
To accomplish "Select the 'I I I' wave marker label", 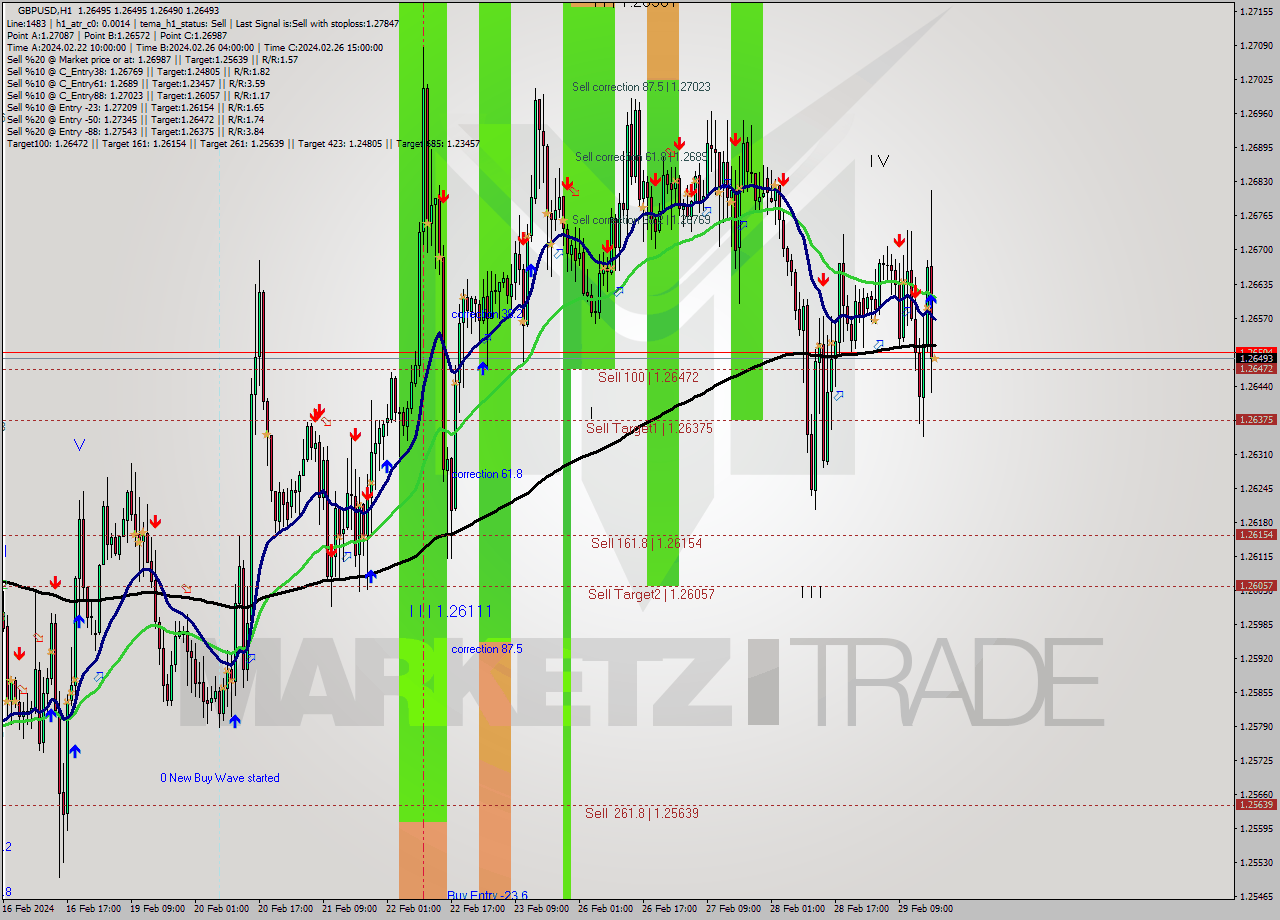I will (x=811, y=592).
